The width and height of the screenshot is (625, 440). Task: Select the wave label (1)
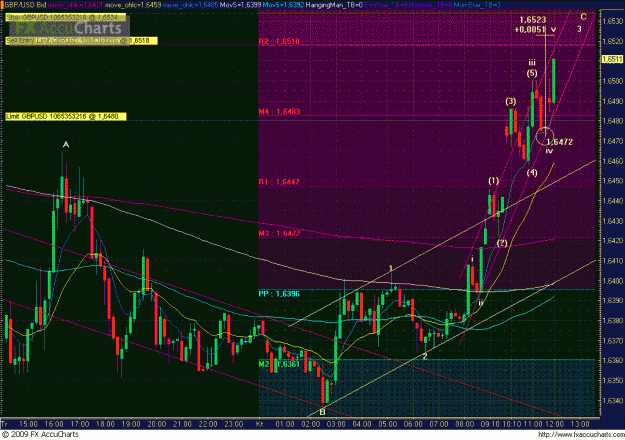(x=493, y=181)
